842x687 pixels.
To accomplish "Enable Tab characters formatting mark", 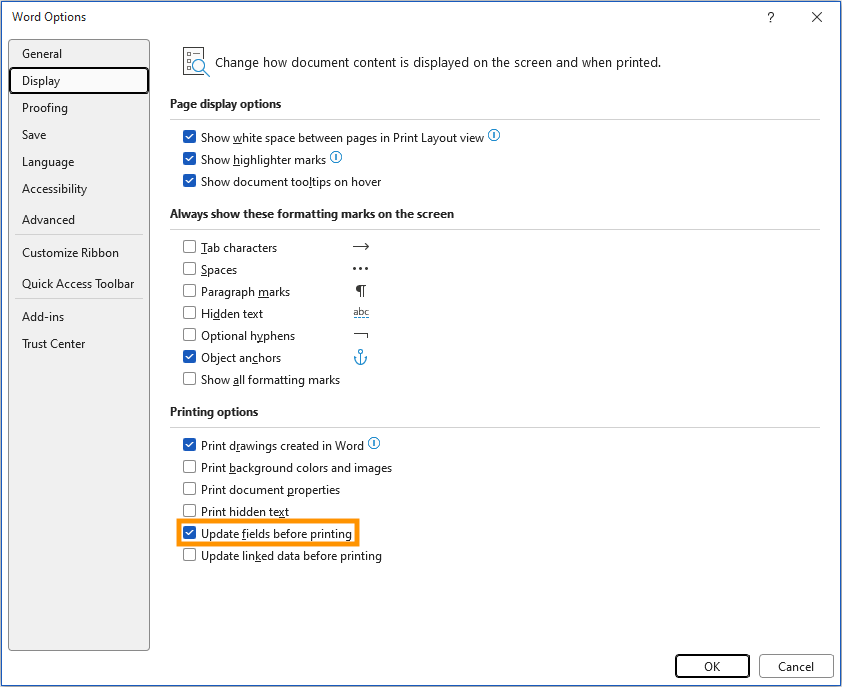I will click(x=189, y=247).
